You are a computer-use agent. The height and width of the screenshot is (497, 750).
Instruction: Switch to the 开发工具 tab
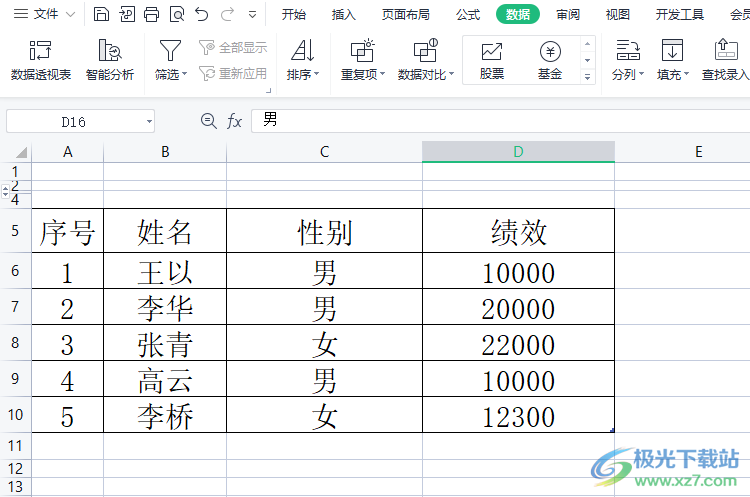pos(680,14)
